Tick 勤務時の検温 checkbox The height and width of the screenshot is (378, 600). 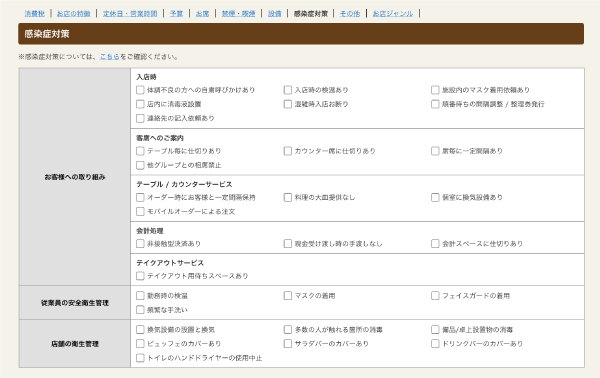click(140, 296)
